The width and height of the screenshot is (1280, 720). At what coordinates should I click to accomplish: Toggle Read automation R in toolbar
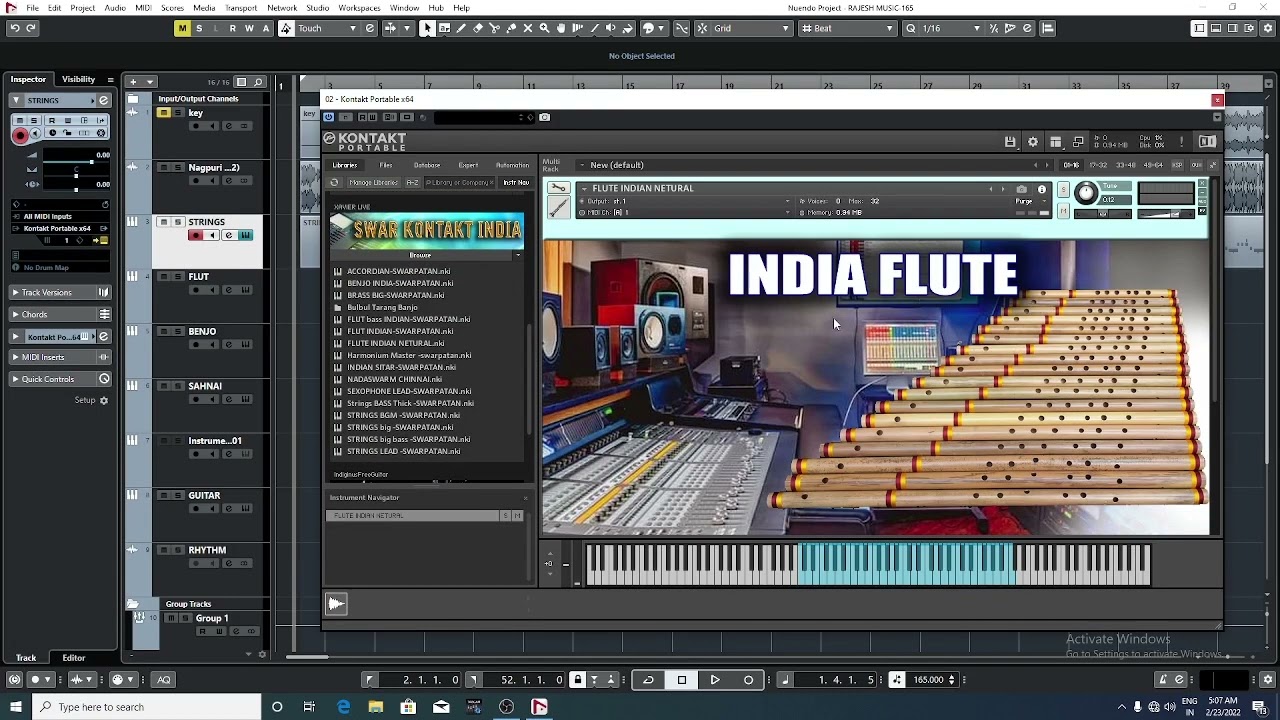tap(233, 28)
